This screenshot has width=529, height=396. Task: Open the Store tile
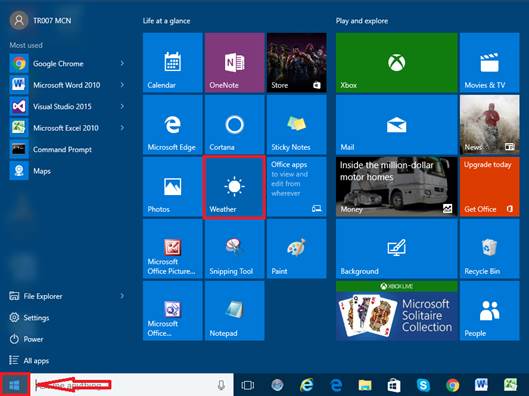[297, 62]
